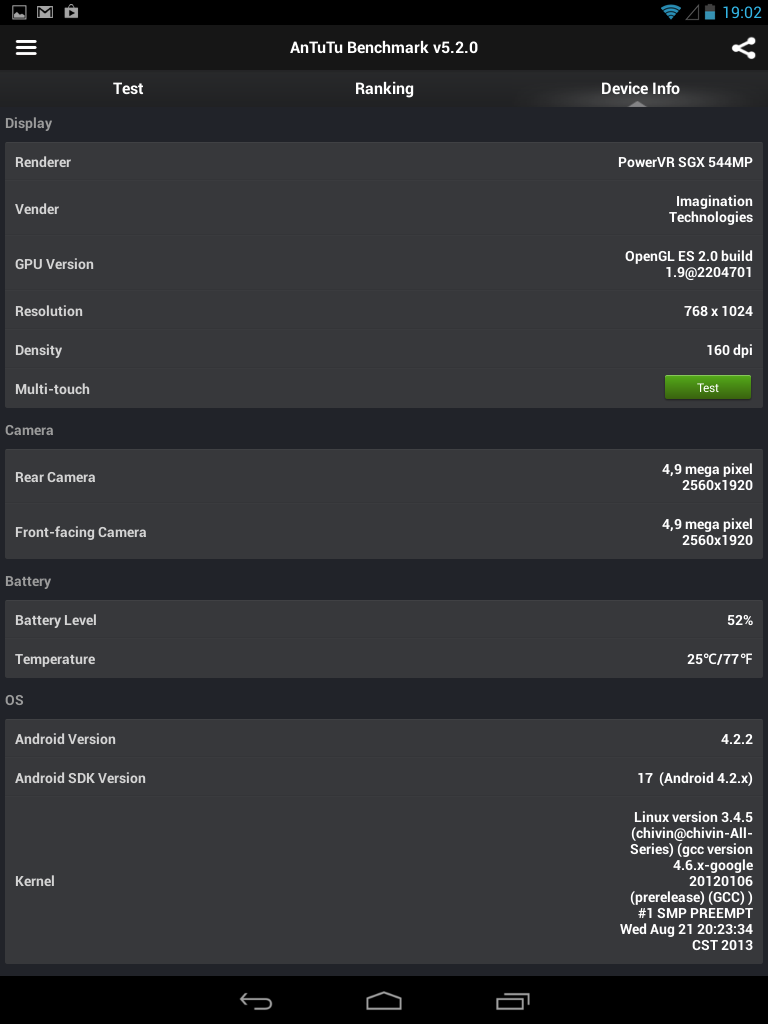Tap the Renderer row
The image size is (768, 1024).
pyautogui.click(x=384, y=162)
